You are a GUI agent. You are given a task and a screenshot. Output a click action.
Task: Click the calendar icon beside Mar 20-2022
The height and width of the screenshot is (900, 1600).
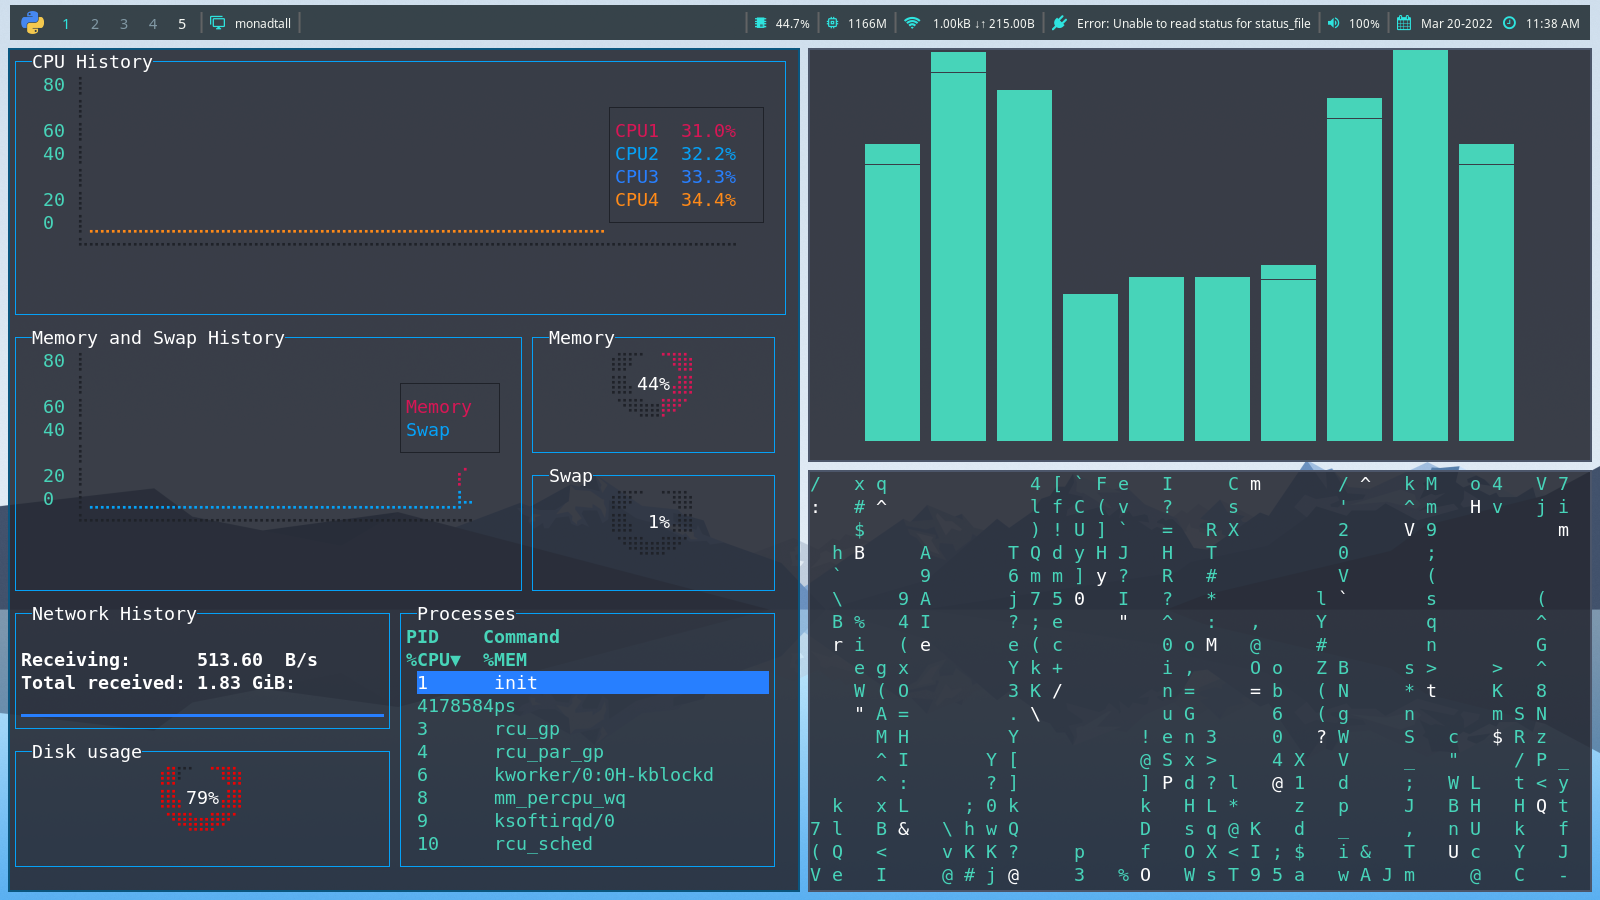pyautogui.click(x=1403, y=22)
